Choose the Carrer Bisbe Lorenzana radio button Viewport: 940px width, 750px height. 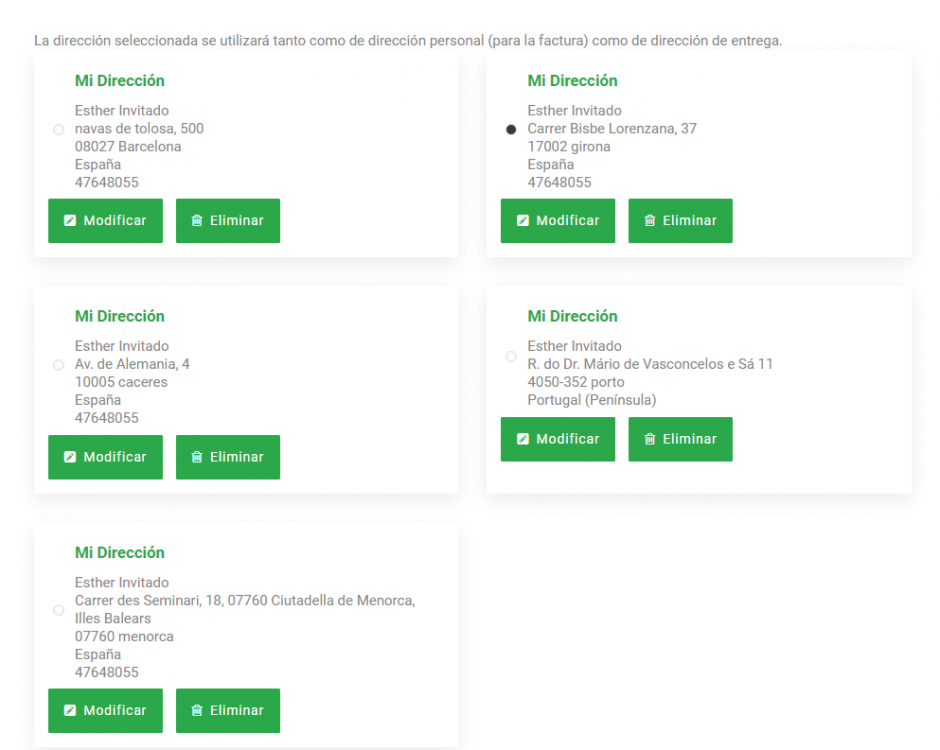(x=511, y=129)
